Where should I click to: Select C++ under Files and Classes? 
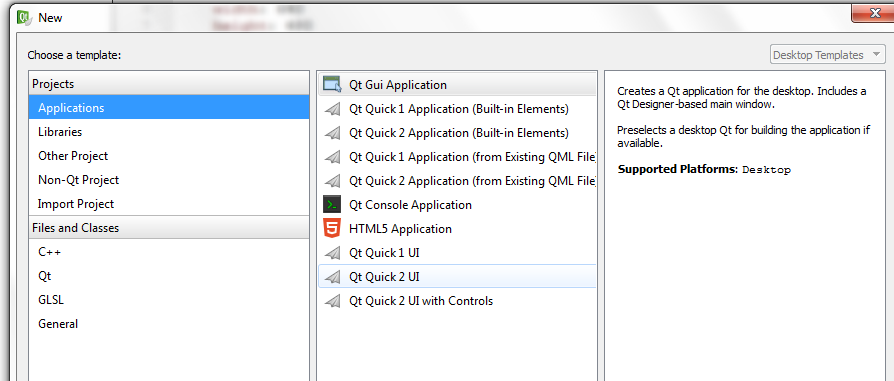[169, 252]
